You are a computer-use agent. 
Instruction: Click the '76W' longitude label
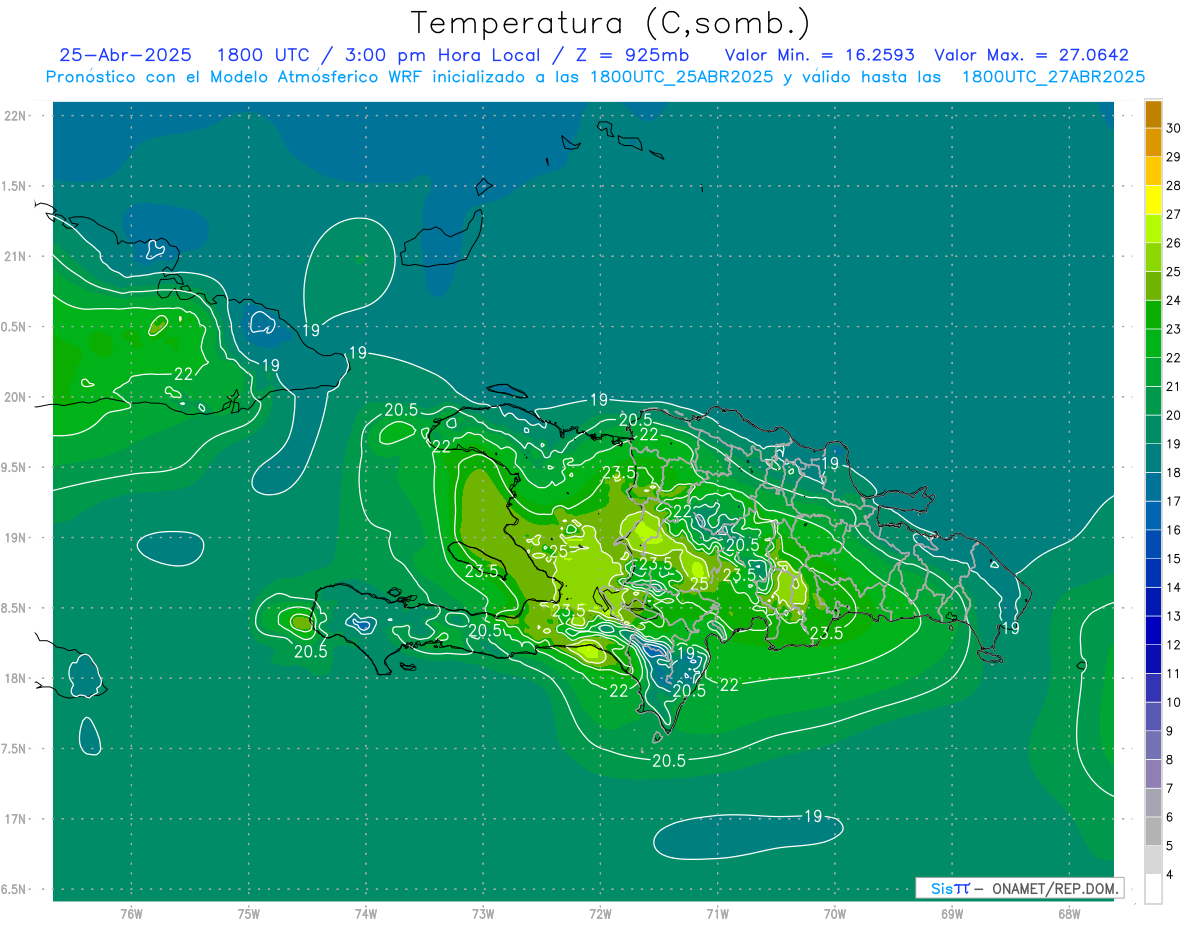[131, 914]
